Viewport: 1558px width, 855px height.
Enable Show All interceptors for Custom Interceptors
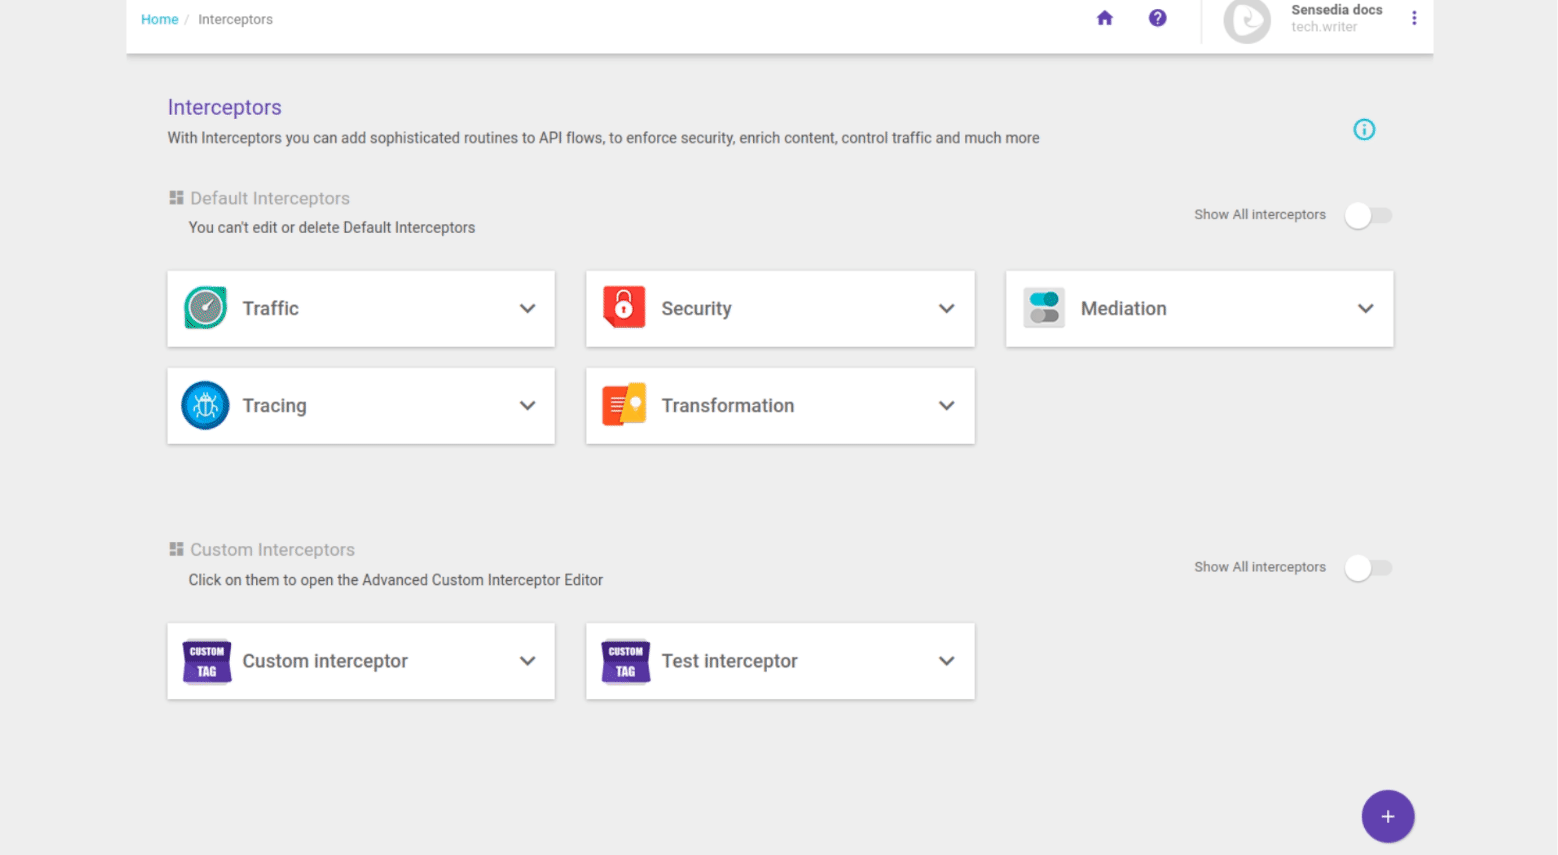pyautogui.click(x=1368, y=568)
